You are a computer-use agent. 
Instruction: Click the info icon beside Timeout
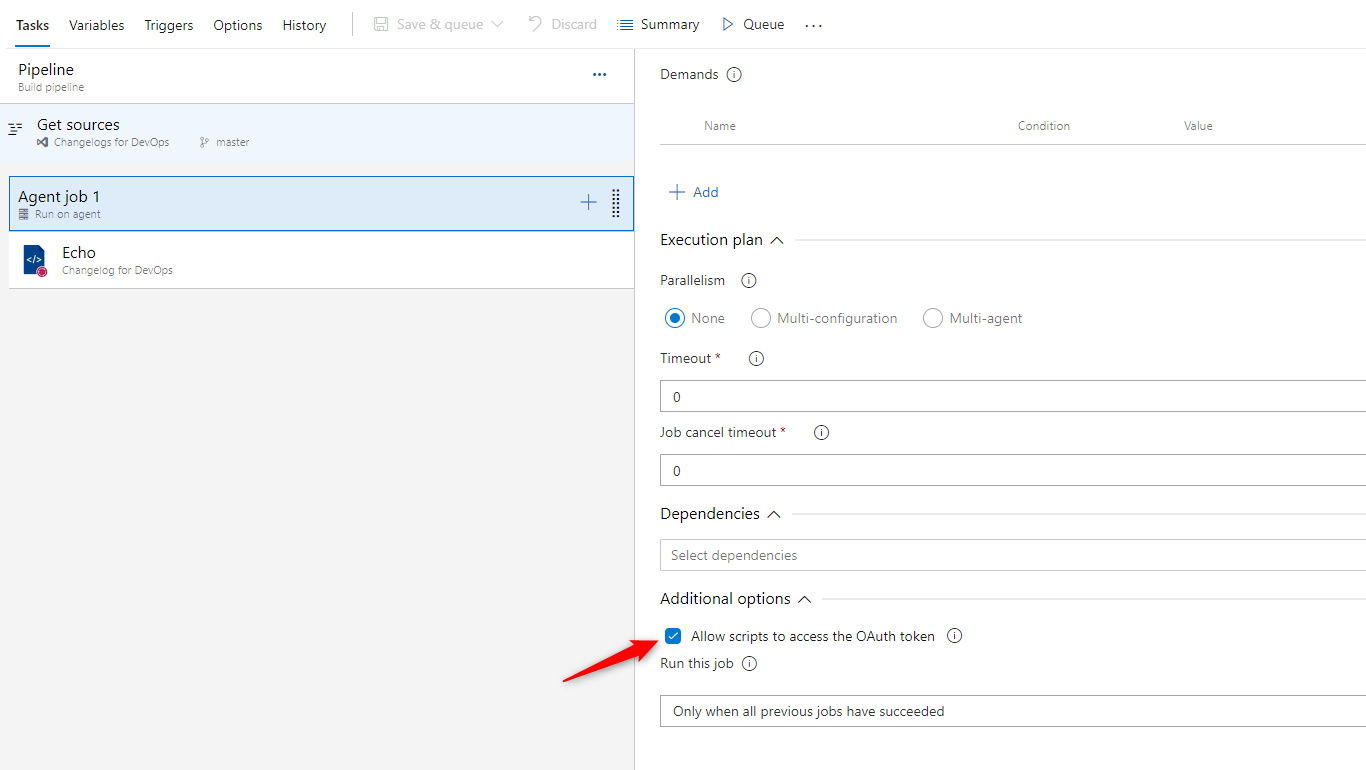(756, 359)
